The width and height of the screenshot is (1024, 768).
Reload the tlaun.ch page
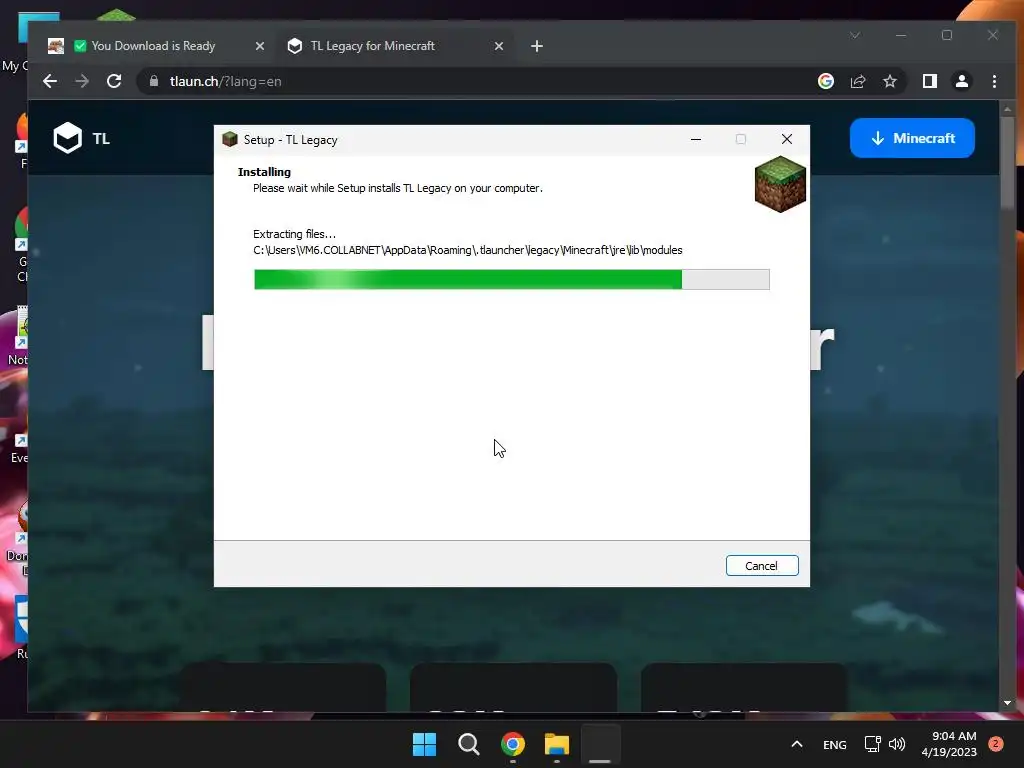pos(114,81)
